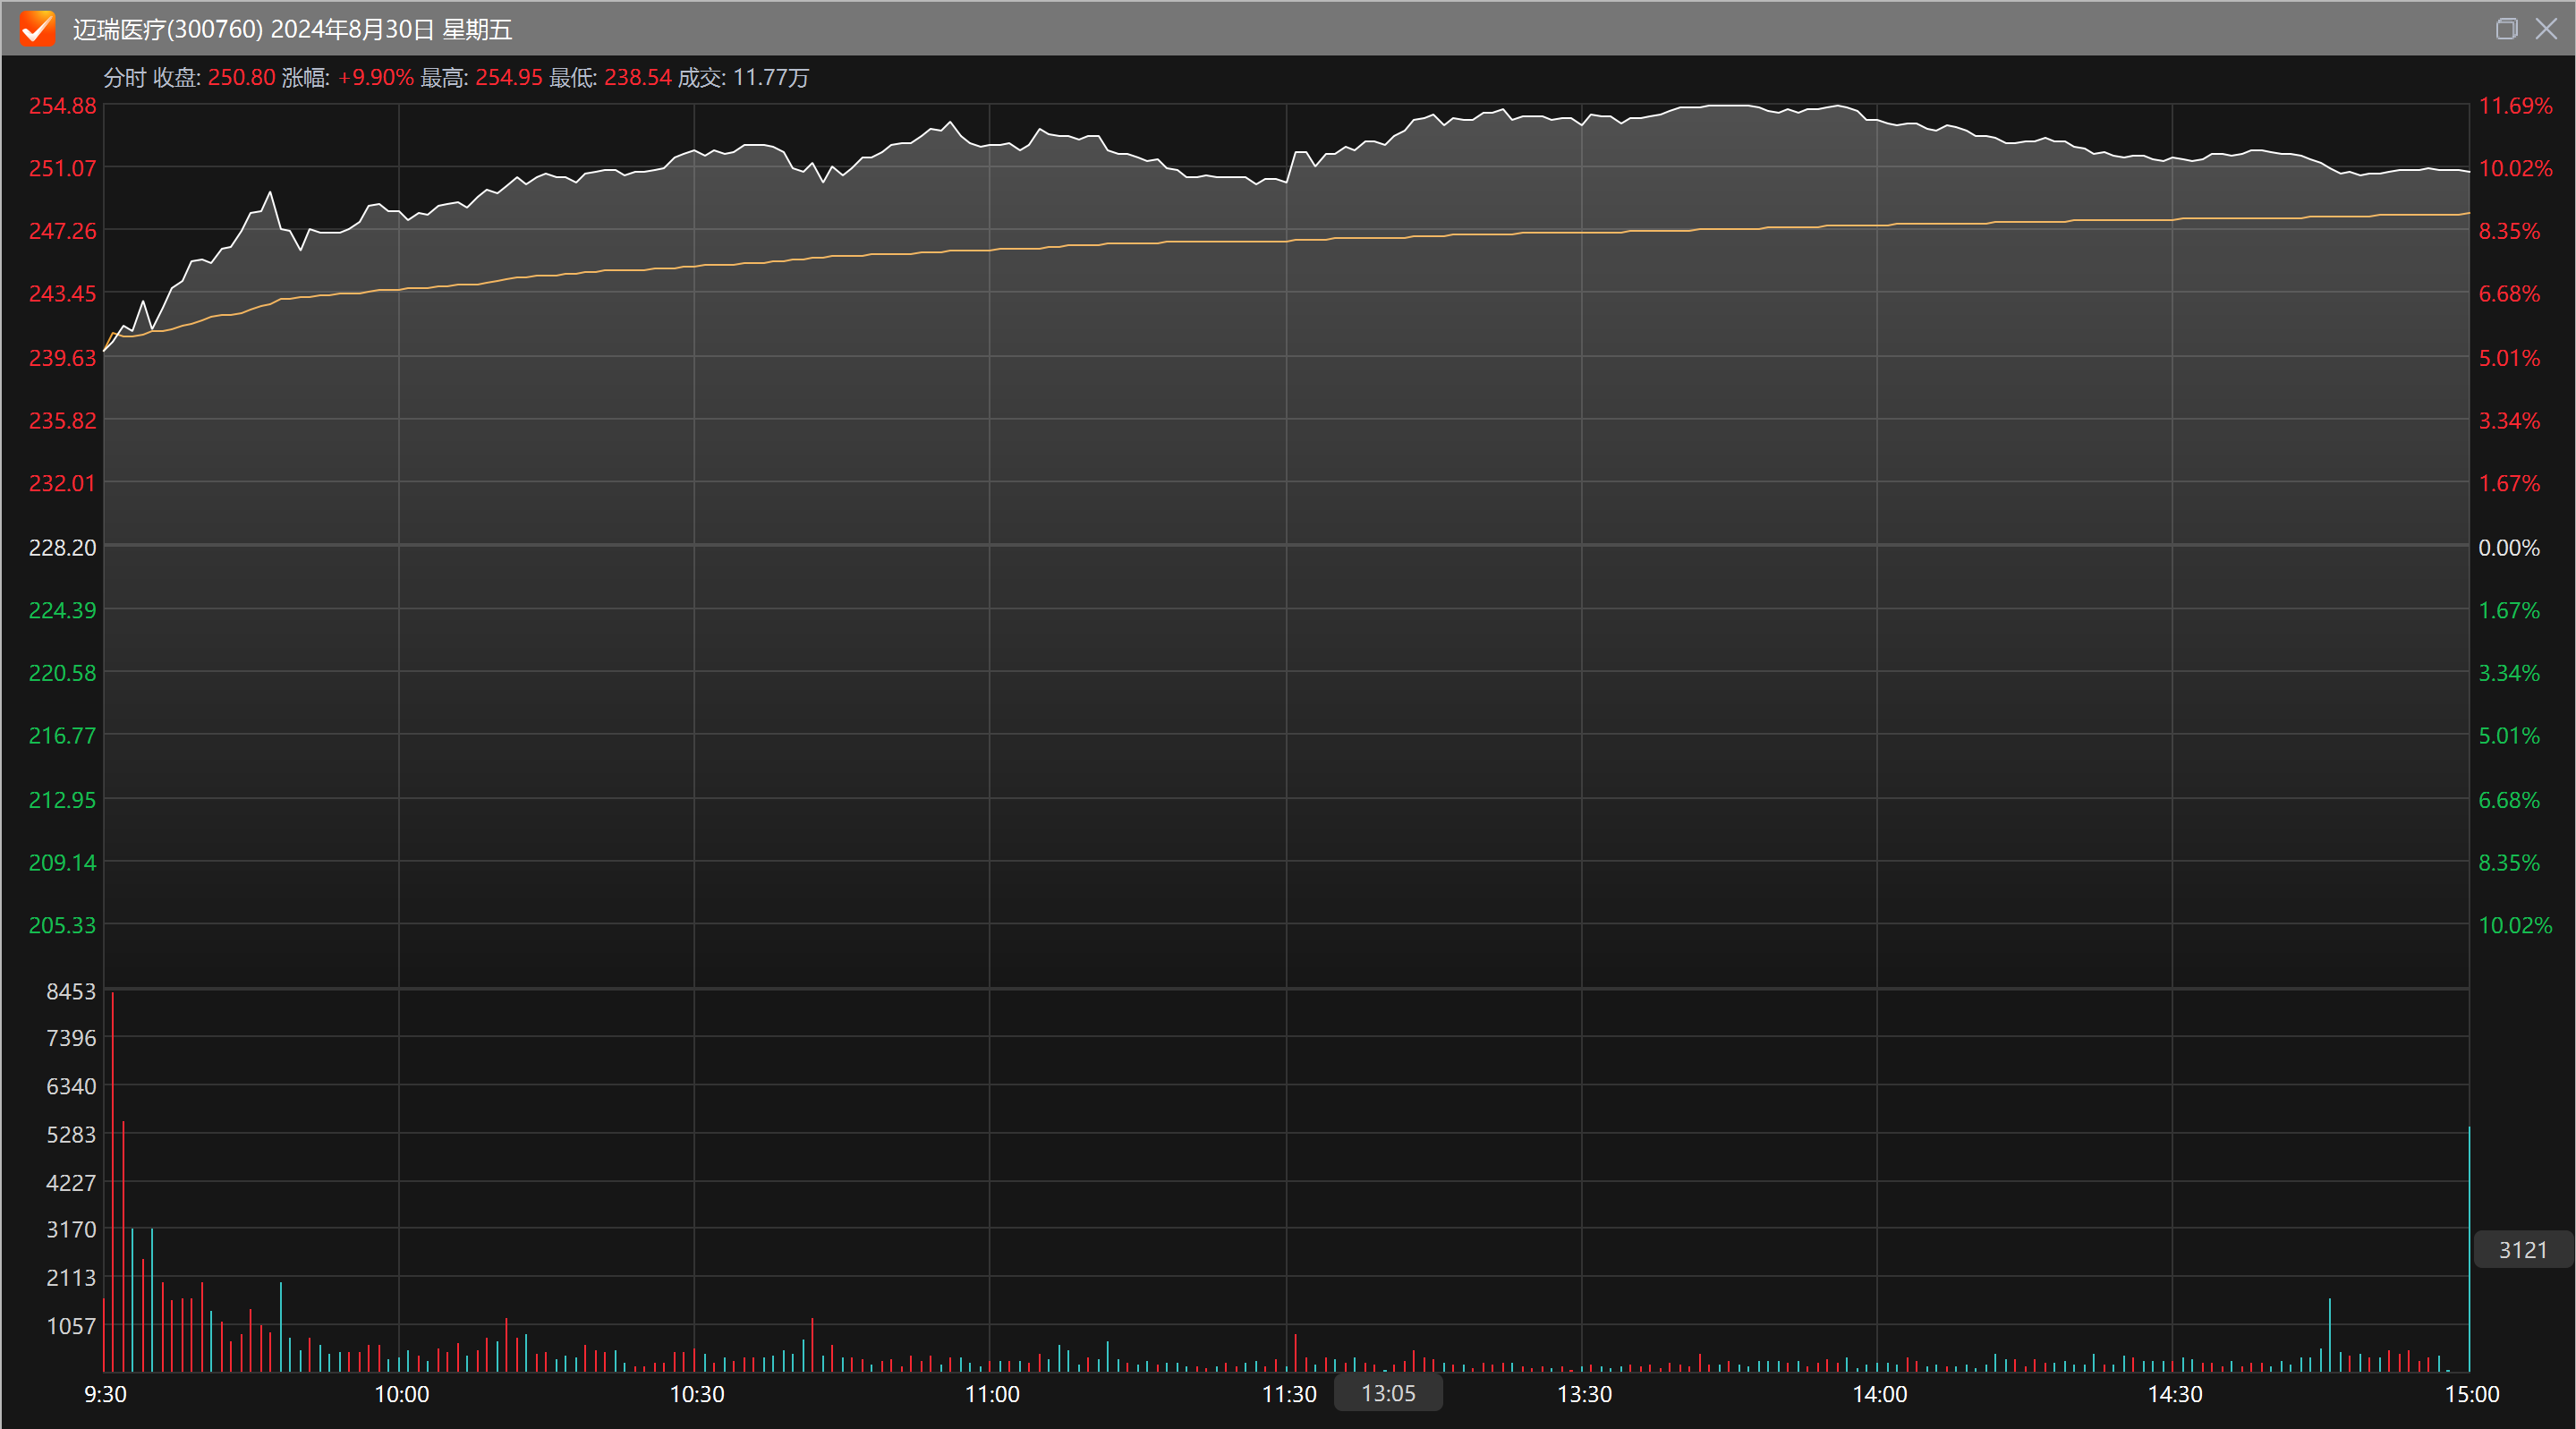Click the 迈瑞医疗(300760) title text

167,29
